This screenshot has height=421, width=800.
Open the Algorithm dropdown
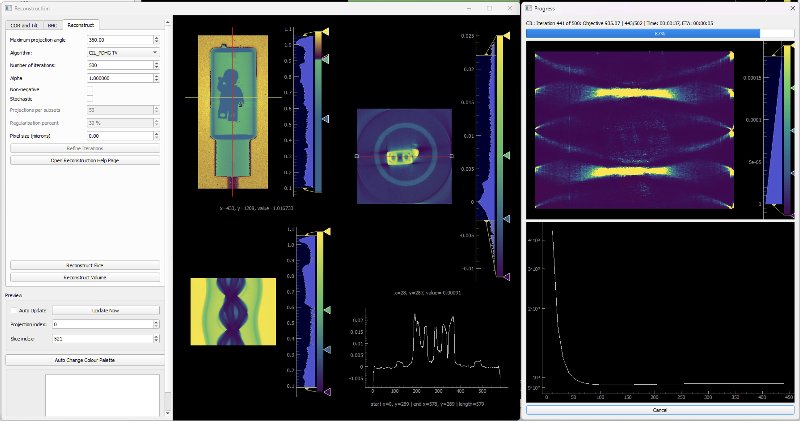[x=123, y=53]
